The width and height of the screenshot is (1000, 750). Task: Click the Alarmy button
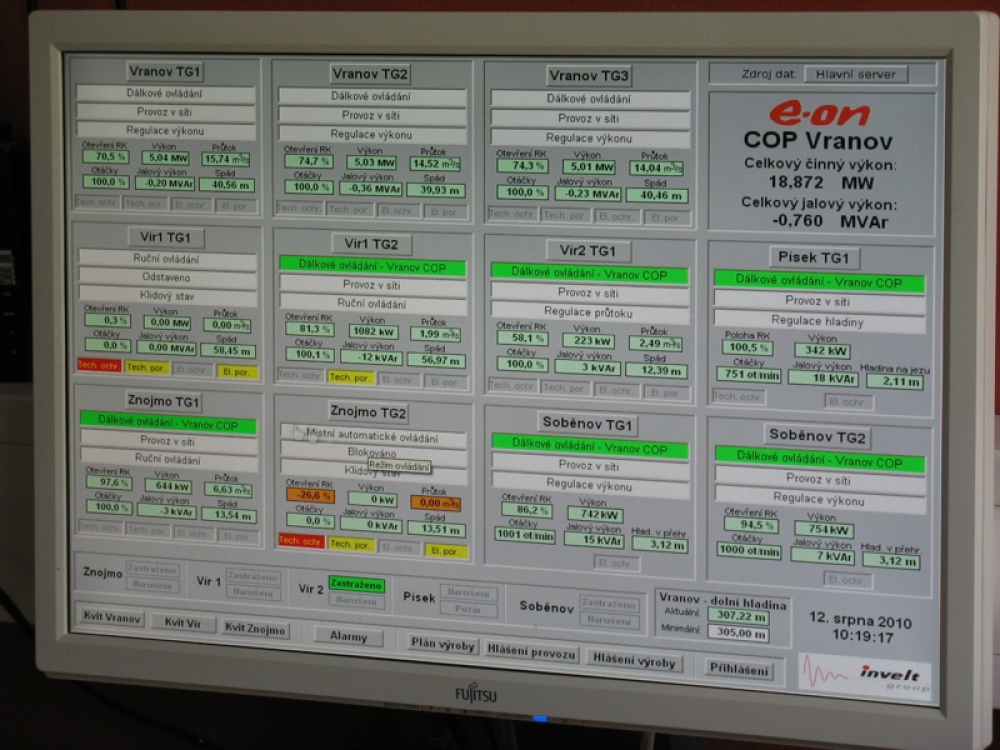tap(348, 636)
